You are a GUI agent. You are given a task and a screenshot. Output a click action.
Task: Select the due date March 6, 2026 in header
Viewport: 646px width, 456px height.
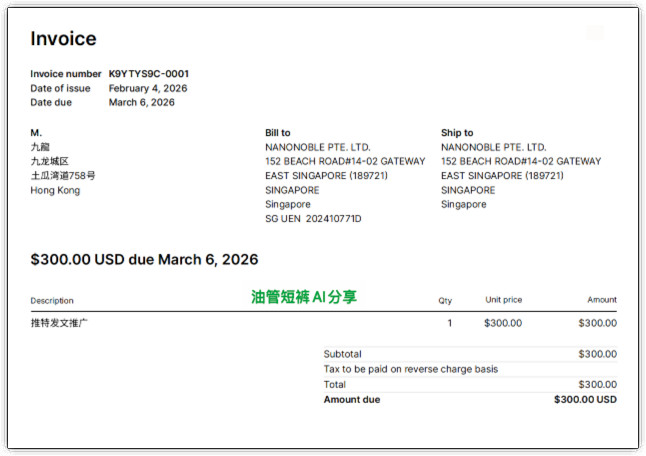142,102
